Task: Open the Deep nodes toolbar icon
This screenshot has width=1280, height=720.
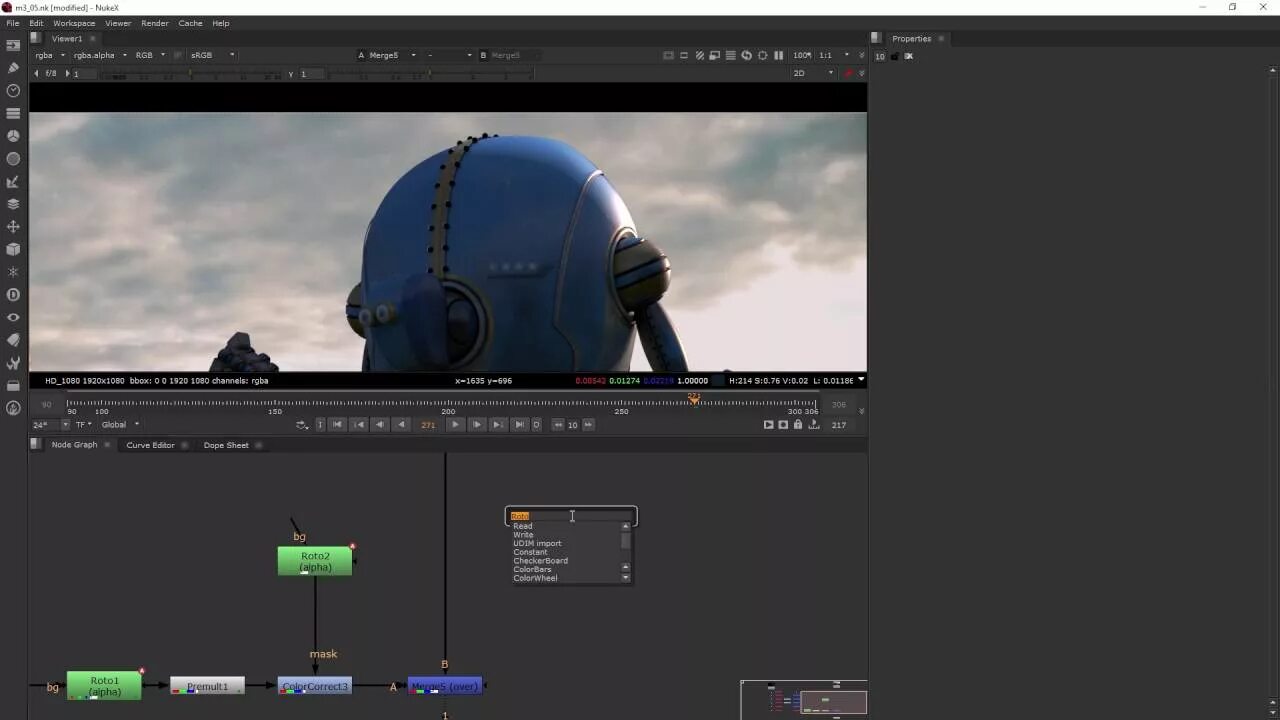Action: pos(13,295)
